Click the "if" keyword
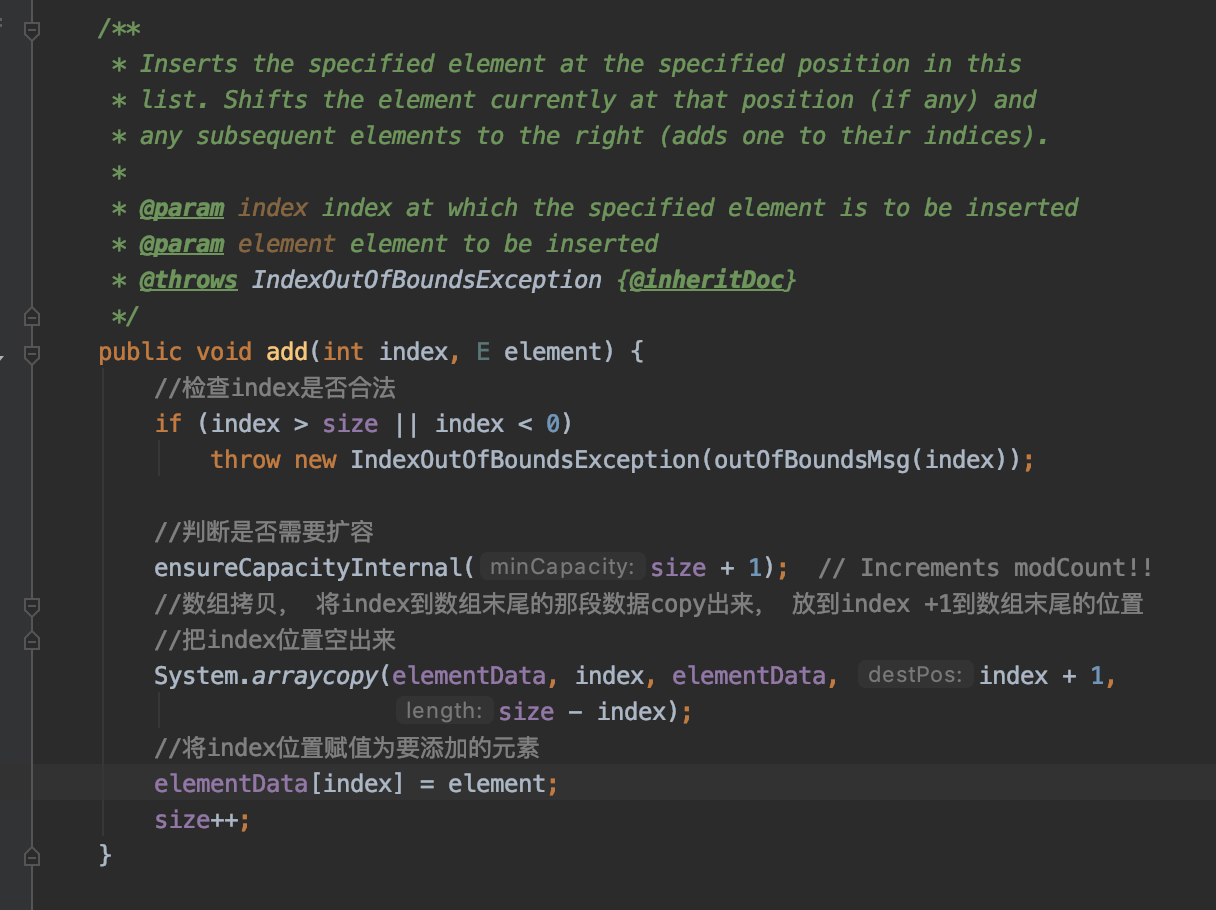1216x910 pixels. (168, 424)
